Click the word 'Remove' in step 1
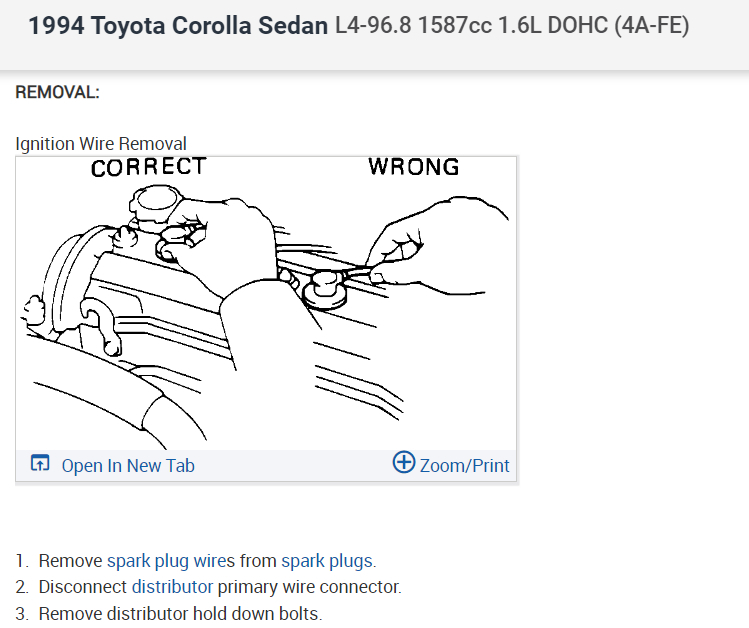Screen dimensions: 749x628 click(70, 561)
